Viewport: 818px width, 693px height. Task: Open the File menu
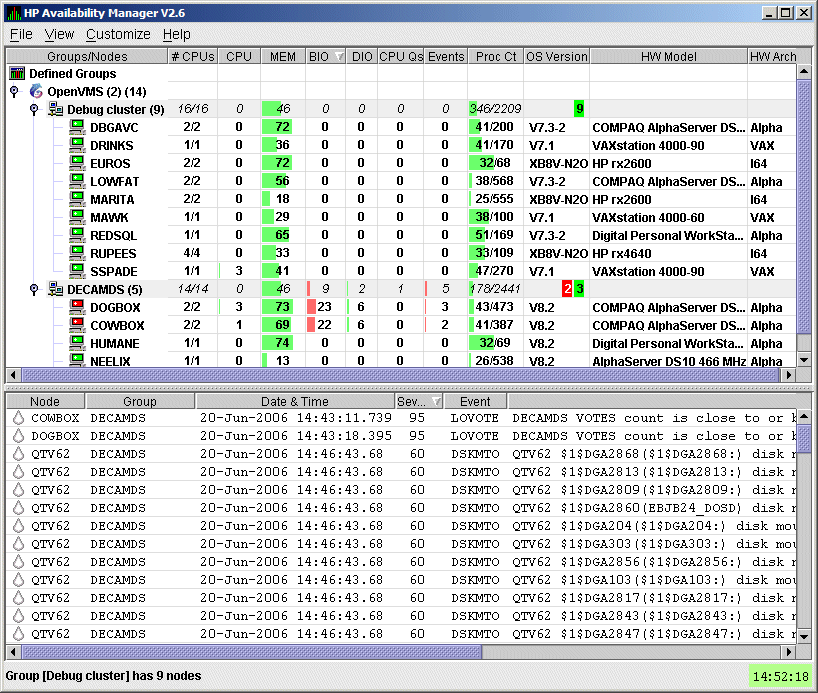21,34
